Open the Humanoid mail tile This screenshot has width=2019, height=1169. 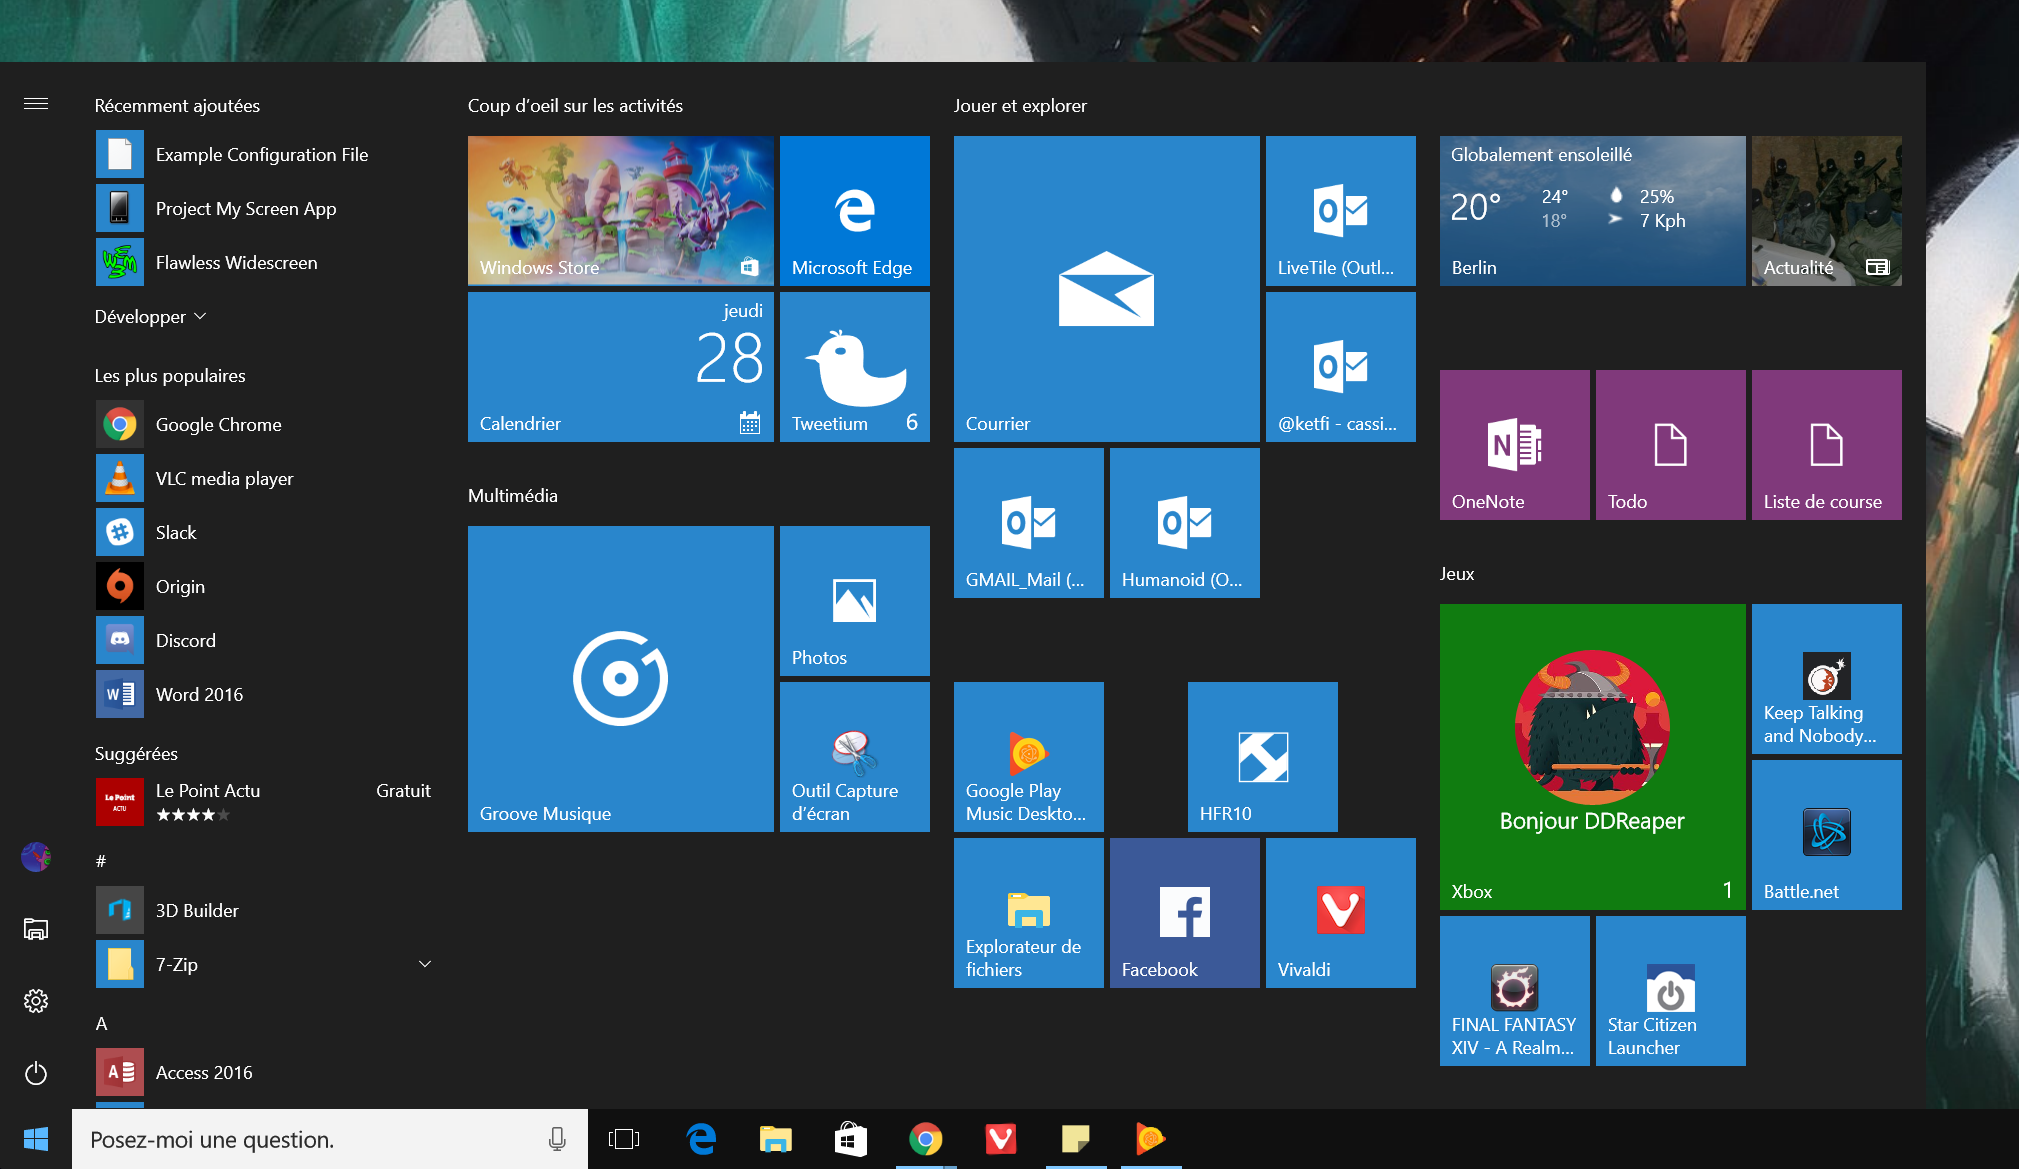coord(1185,523)
